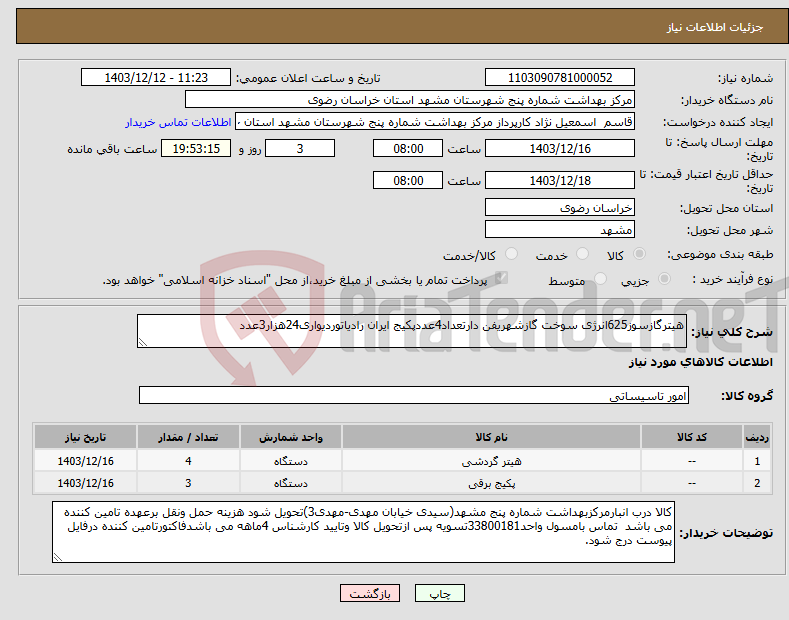Select the خدمت radio button
The image size is (789, 620).
point(582,254)
